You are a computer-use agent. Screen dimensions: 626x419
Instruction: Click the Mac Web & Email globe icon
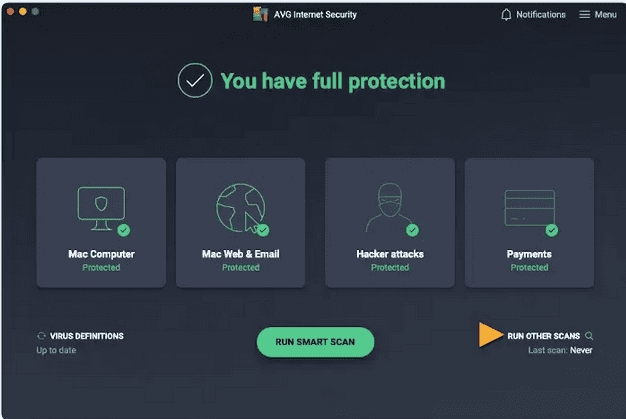click(x=241, y=208)
